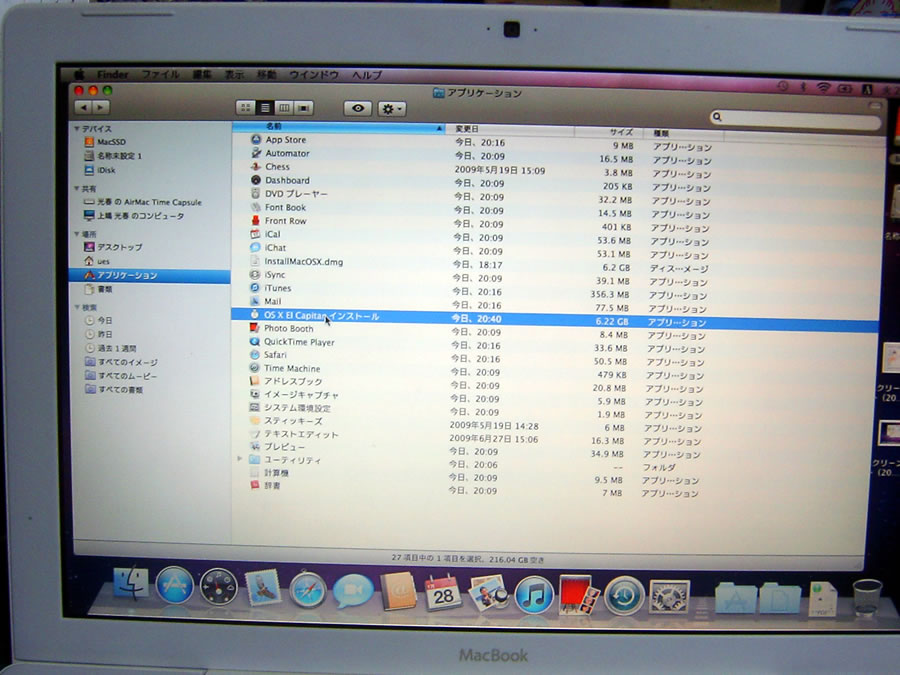The height and width of the screenshot is (675, 900).
Task: Open Time Machine icon in Dock
Action: [x=623, y=596]
